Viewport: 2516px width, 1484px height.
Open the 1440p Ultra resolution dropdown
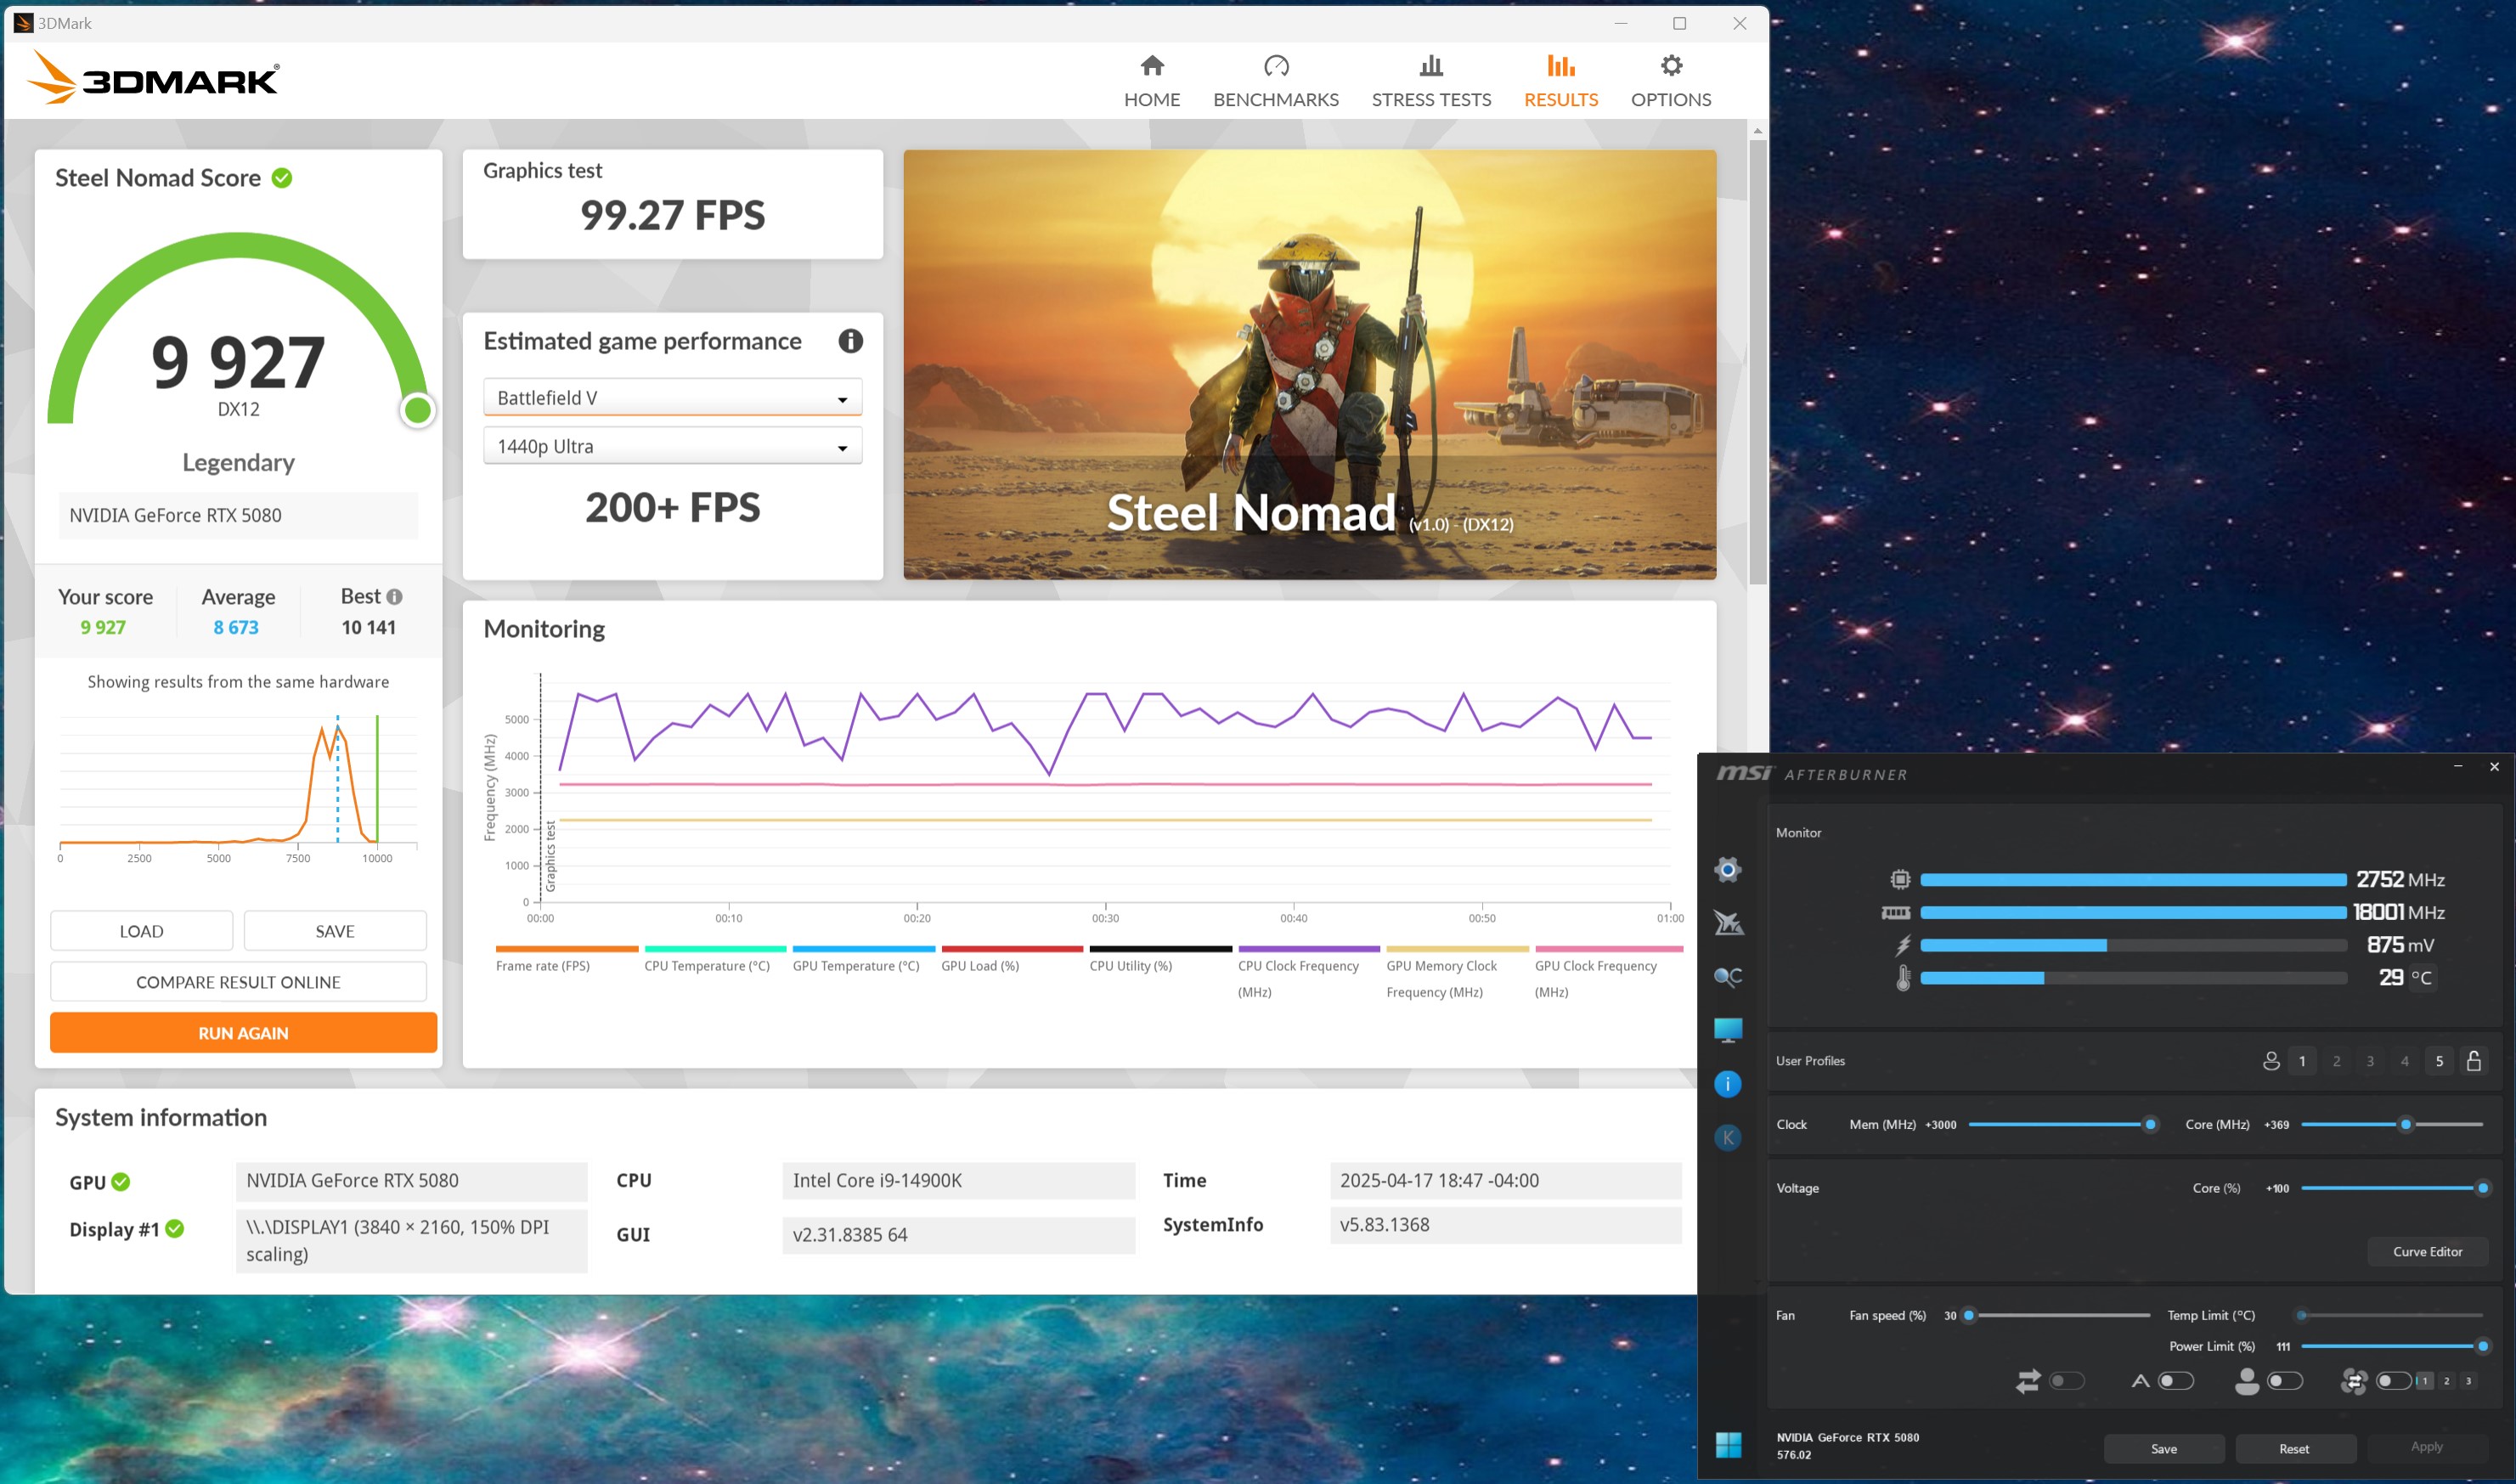click(672, 446)
